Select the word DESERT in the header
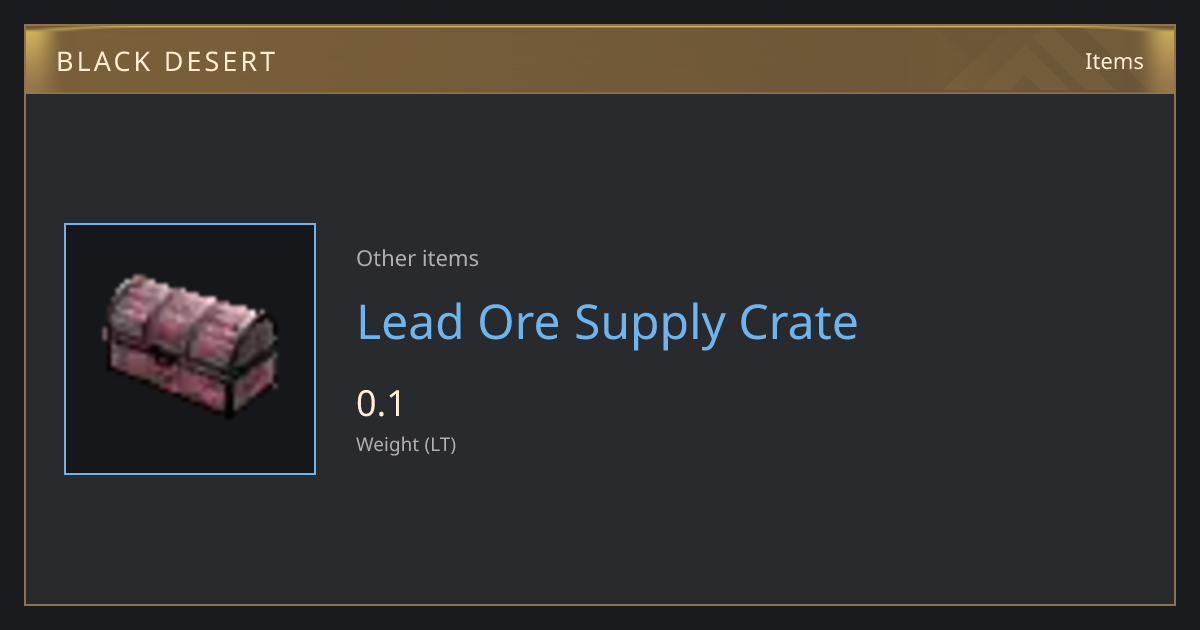This screenshot has width=1200, height=630. (222, 62)
